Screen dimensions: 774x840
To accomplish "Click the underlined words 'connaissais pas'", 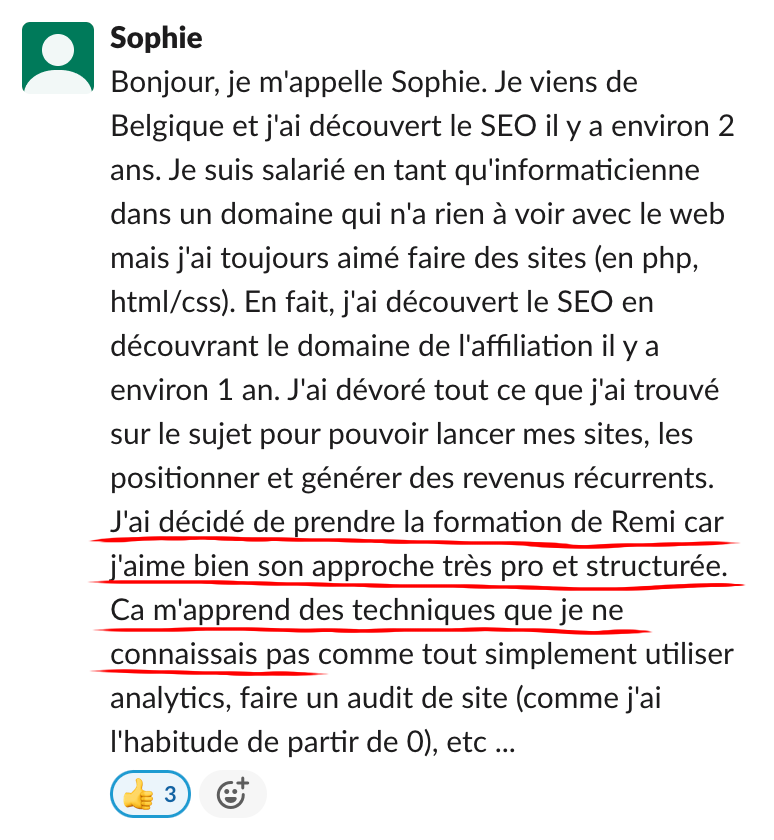I will [x=210, y=655].
